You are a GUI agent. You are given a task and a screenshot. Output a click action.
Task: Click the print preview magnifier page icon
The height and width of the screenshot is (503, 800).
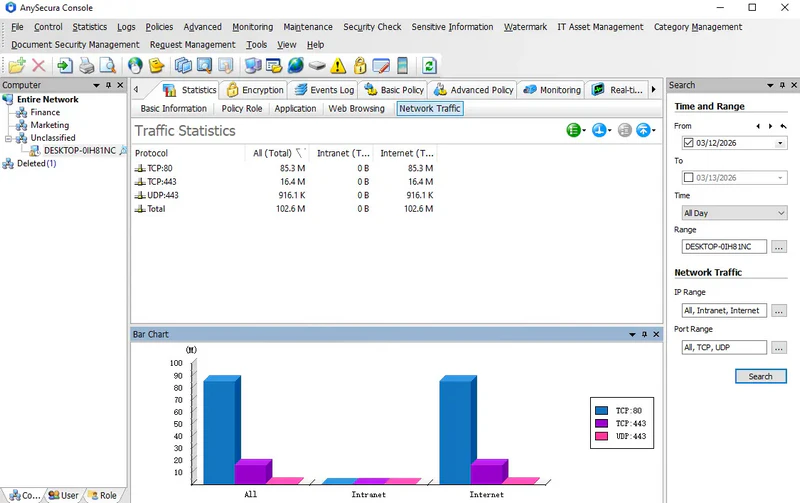[108, 66]
